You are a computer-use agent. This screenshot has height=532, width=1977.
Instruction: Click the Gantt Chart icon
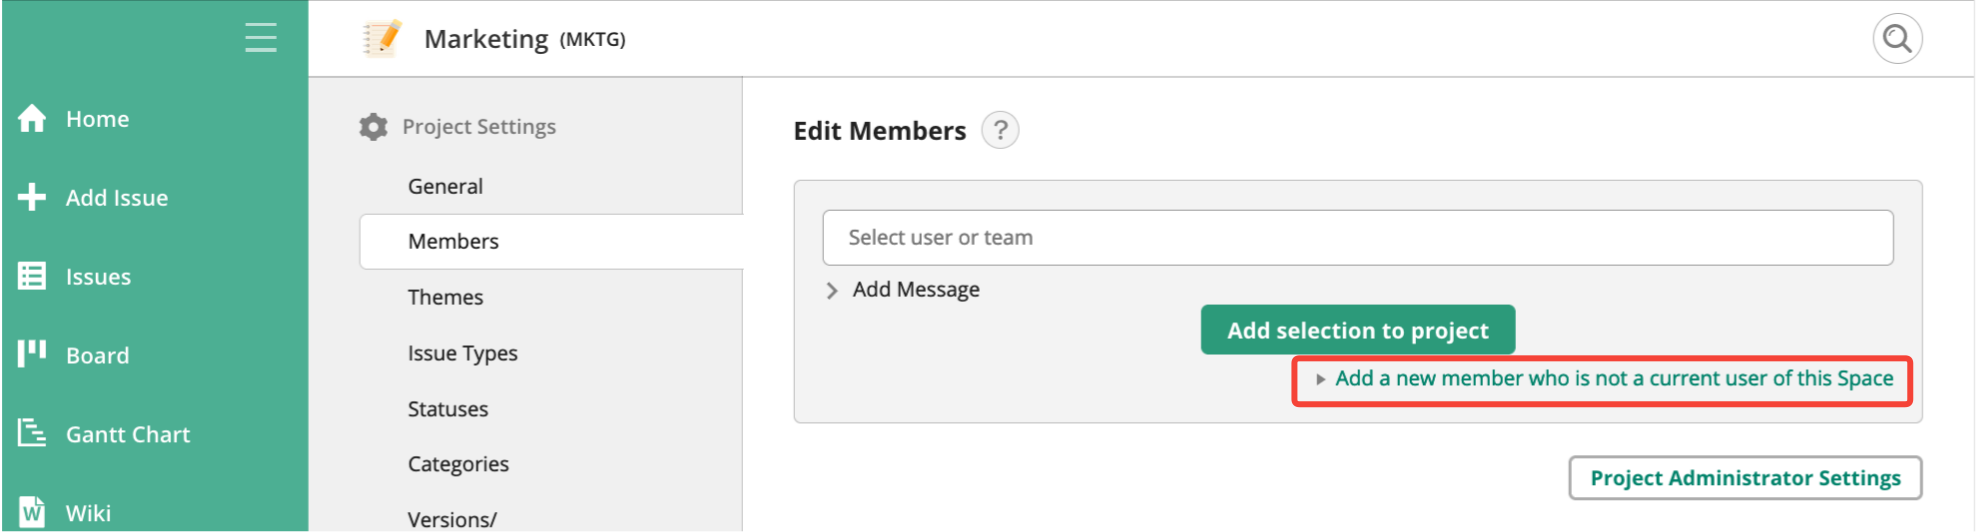tap(32, 433)
